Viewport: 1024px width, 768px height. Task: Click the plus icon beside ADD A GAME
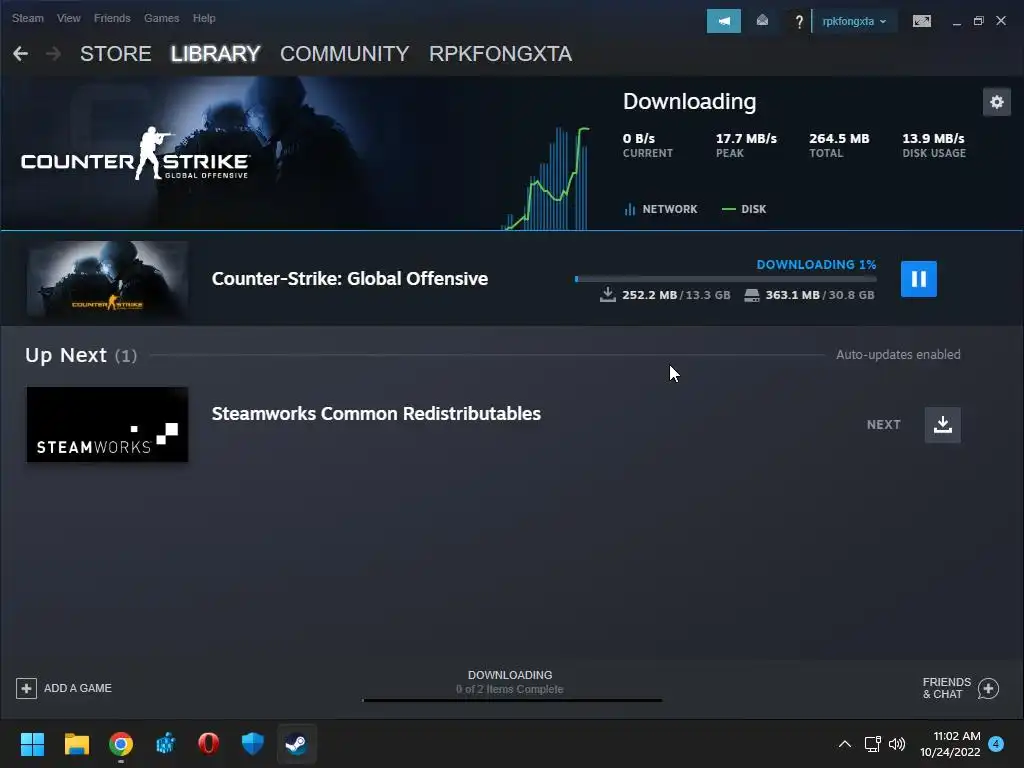(26, 688)
